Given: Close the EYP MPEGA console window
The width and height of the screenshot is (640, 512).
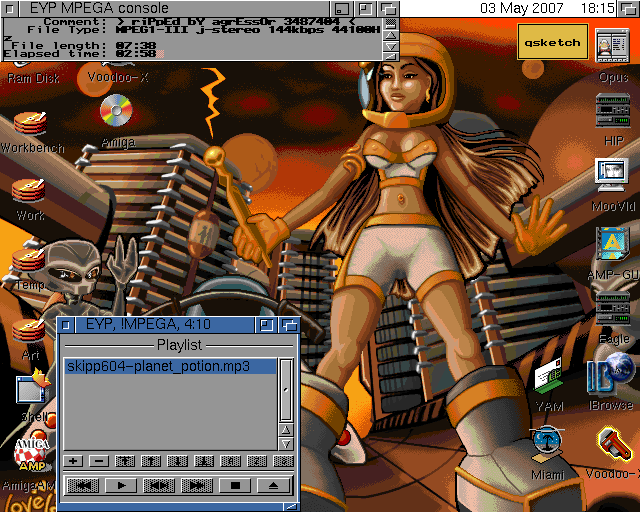Looking at the screenshot, I should point(10,9).
